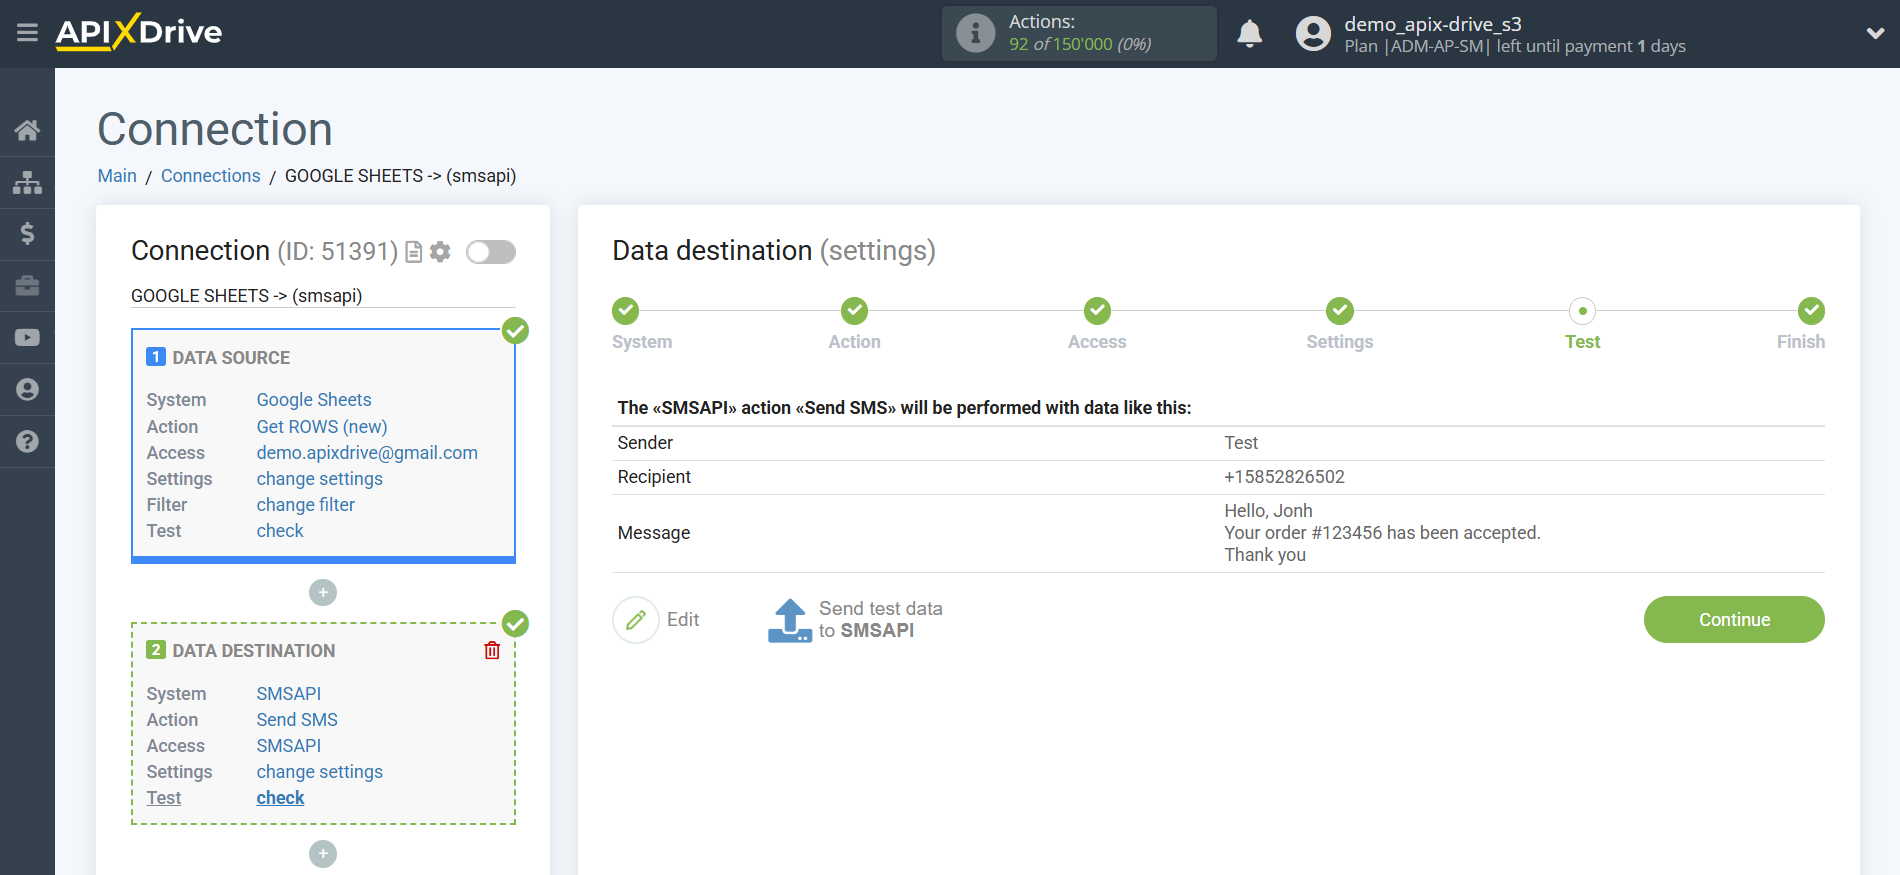This screenshot has height=875, width=1900.
Task: Click the Edit pencil icon
Action: [636, 620]
